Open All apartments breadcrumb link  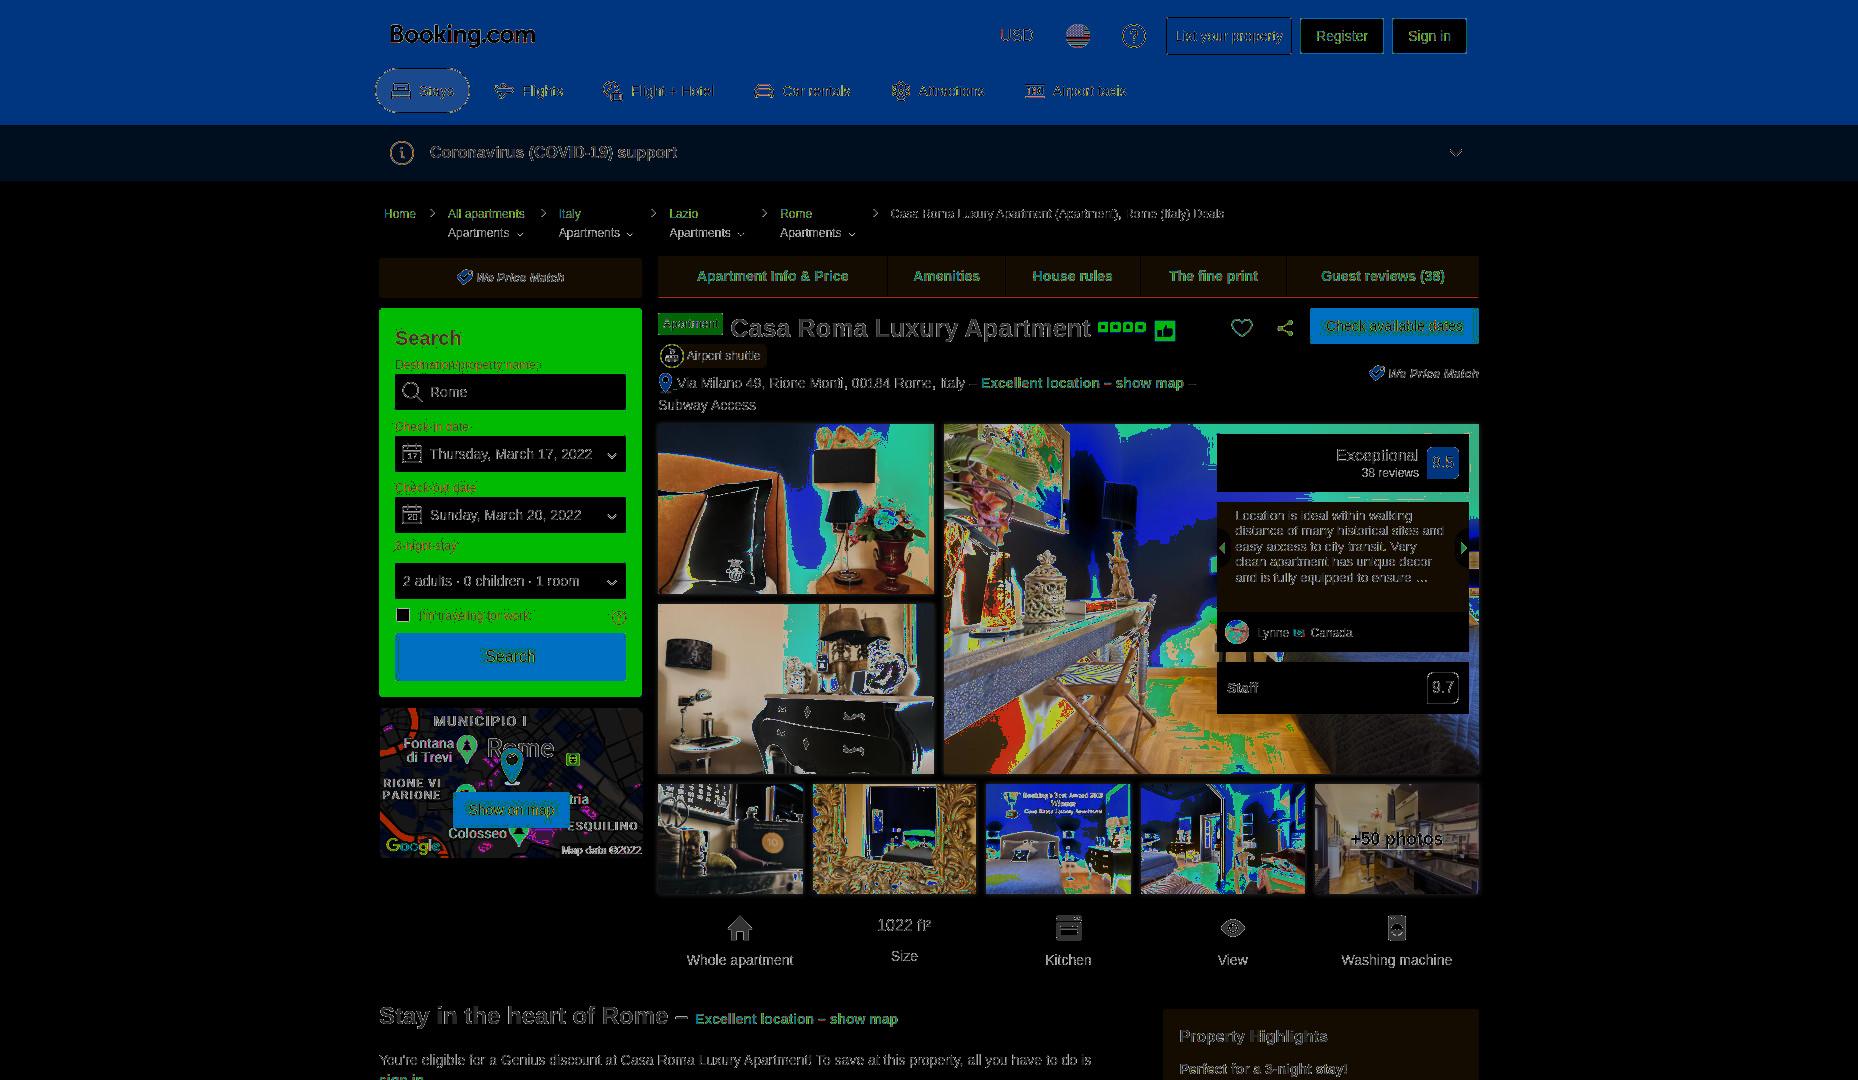486,214
